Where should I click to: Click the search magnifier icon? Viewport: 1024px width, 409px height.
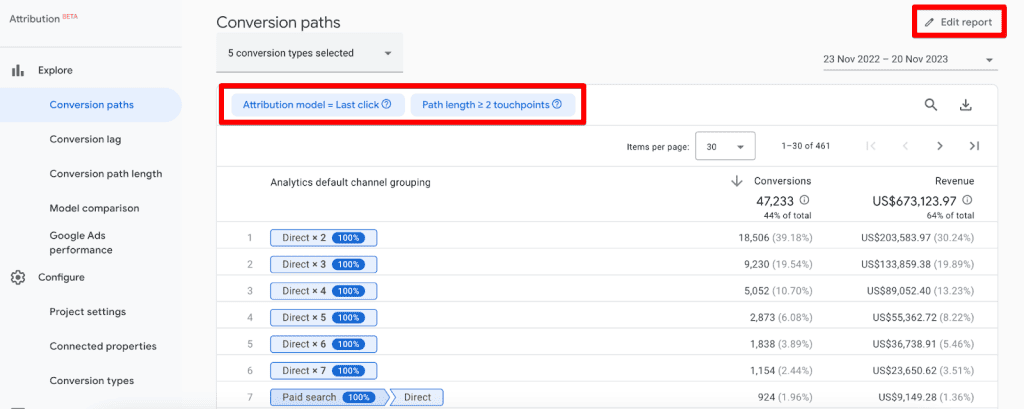click(931, 105)
